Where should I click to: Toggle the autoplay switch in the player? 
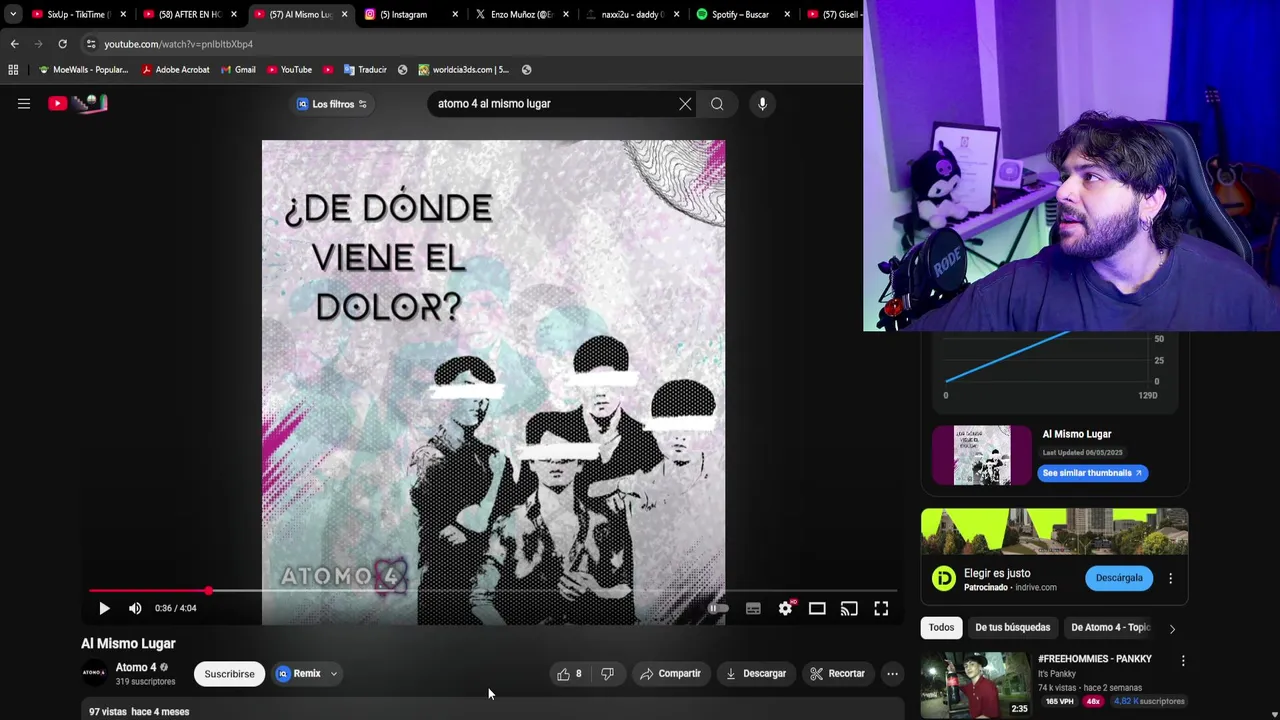click(x=718, y=608)
